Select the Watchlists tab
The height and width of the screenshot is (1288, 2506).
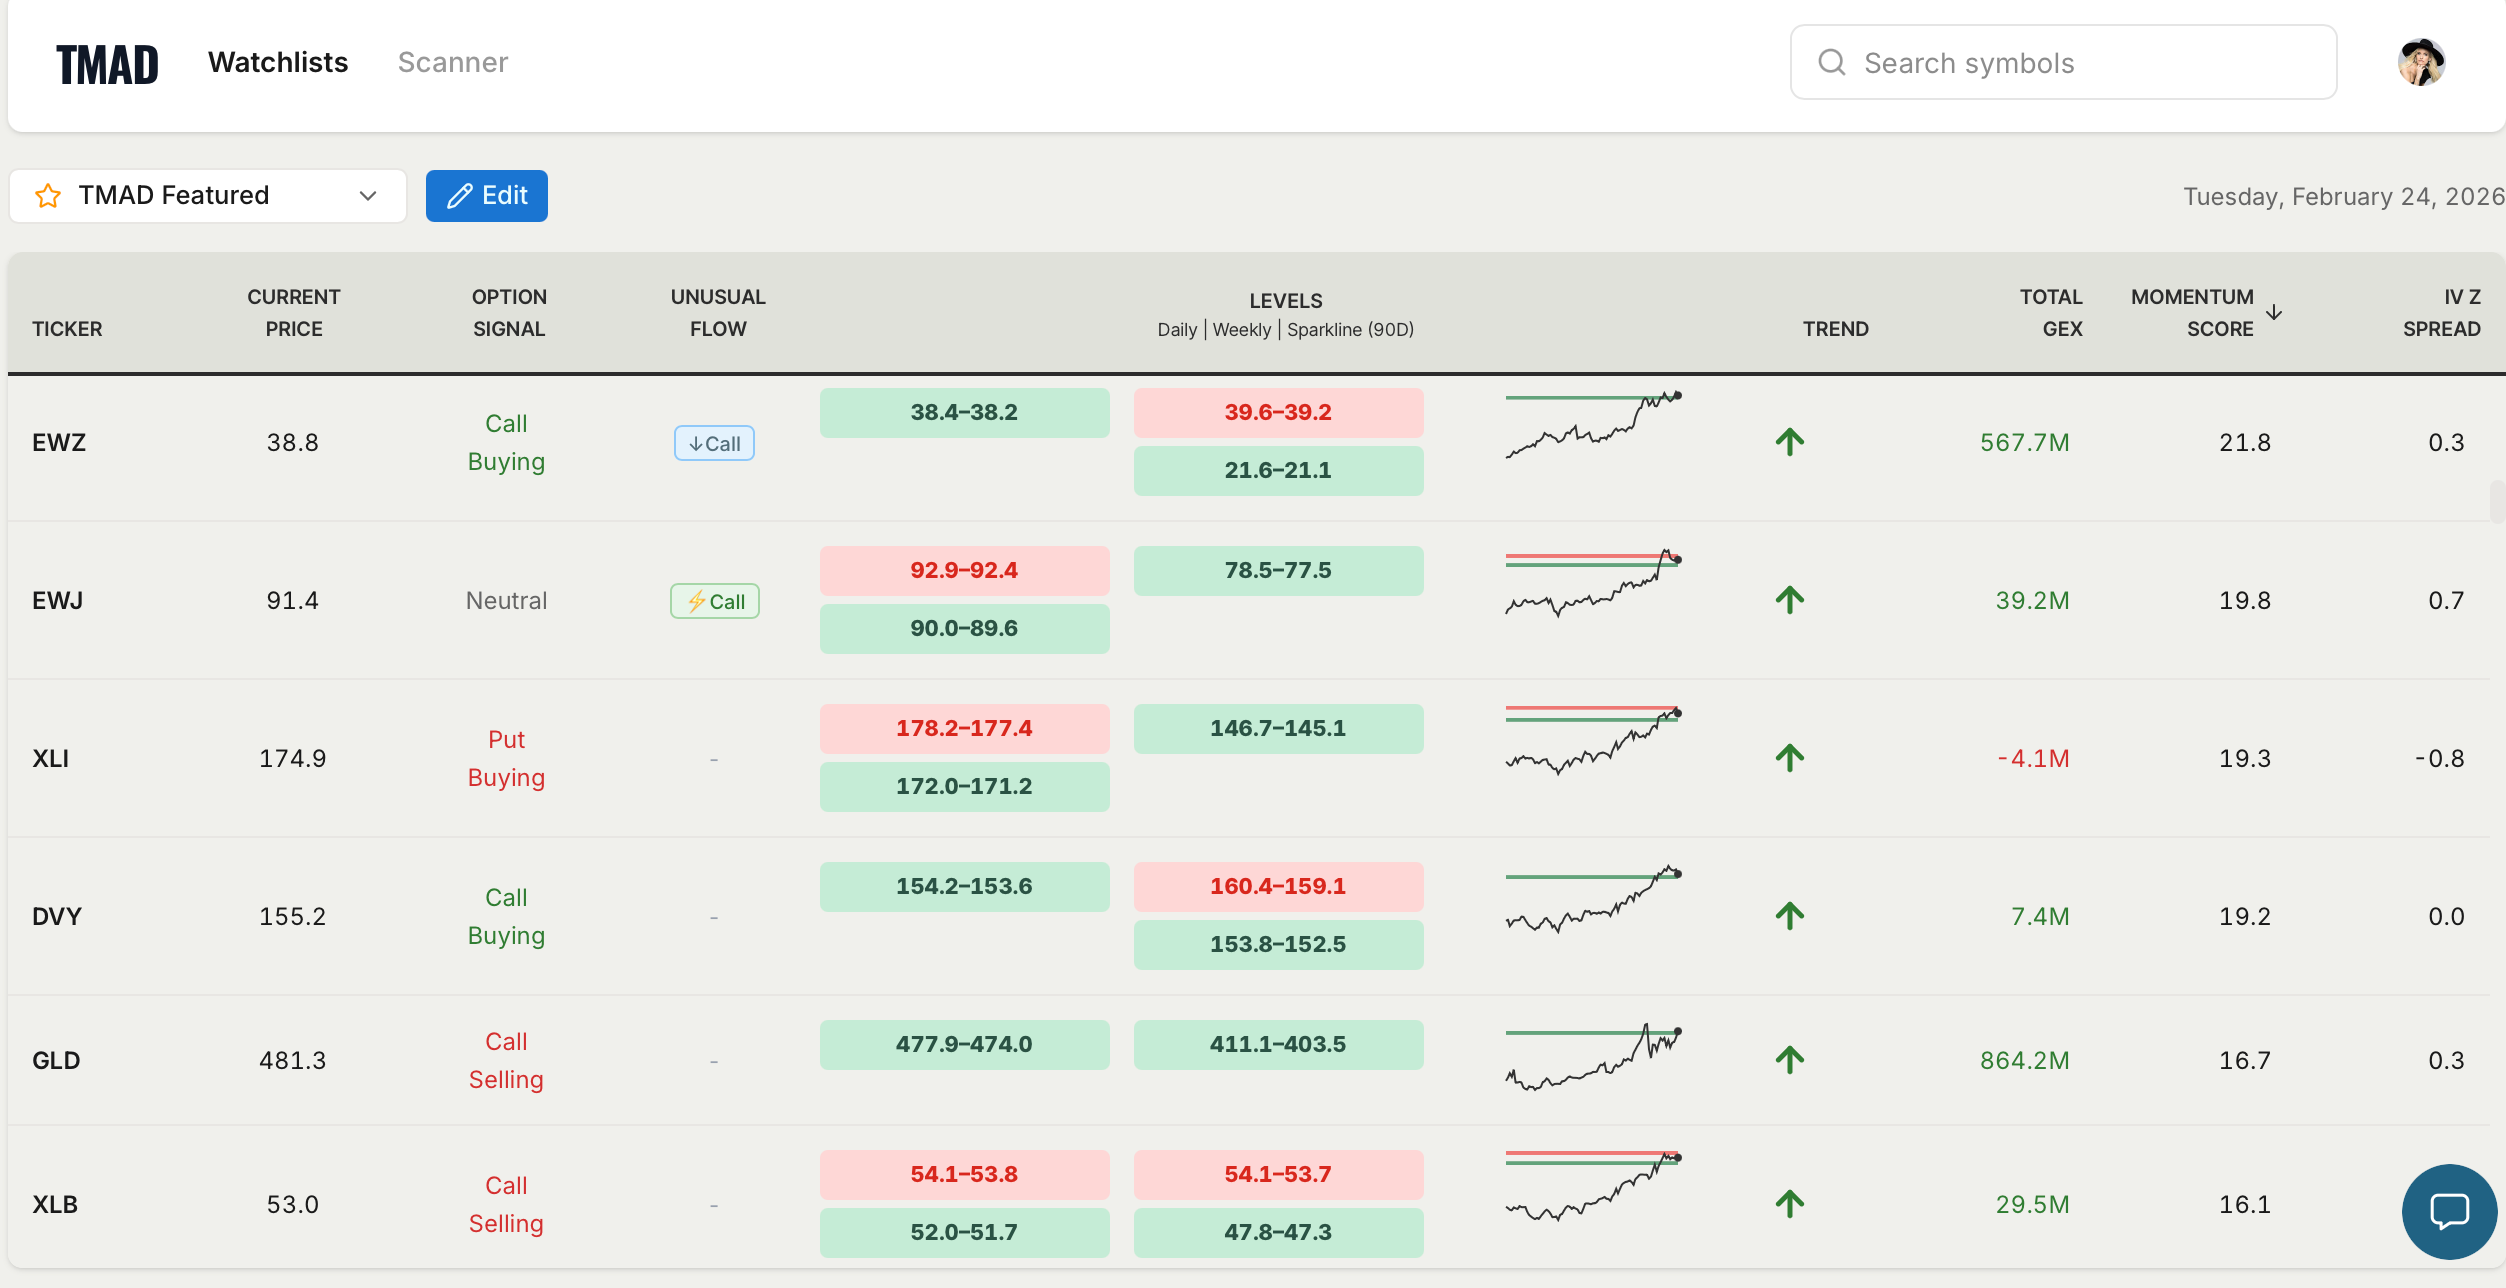point(278,63)
